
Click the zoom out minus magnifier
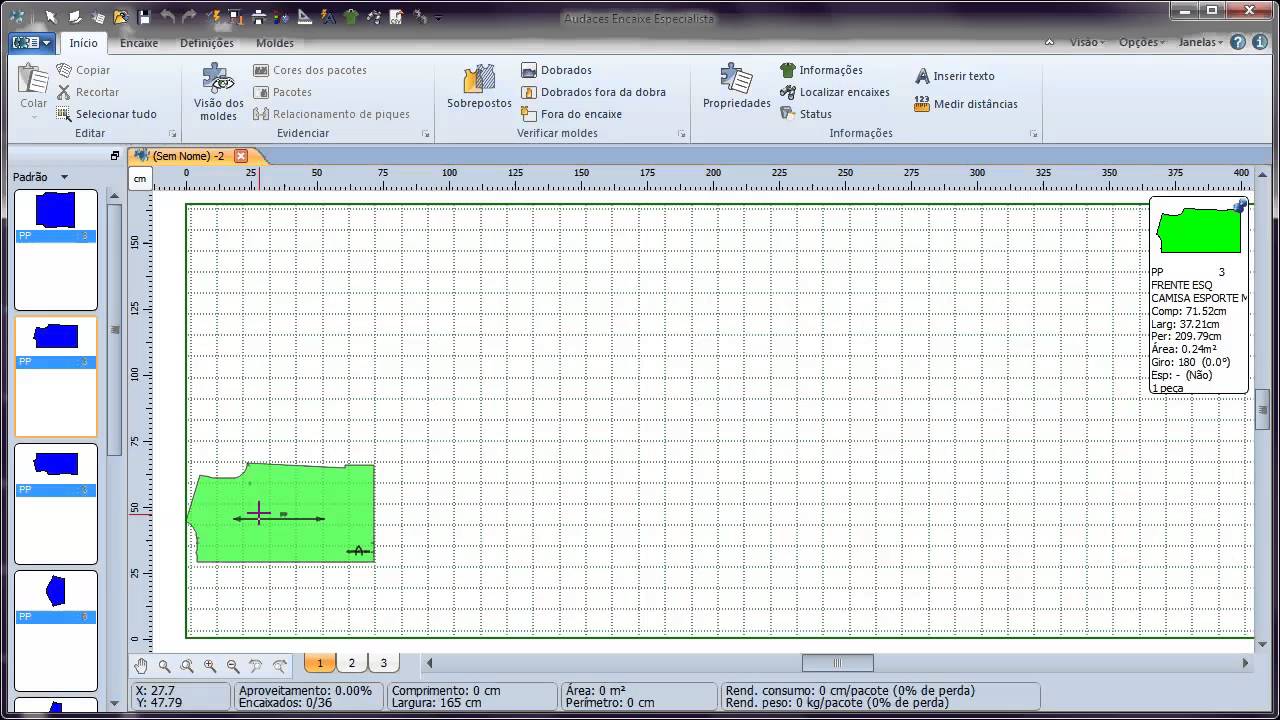233,665
